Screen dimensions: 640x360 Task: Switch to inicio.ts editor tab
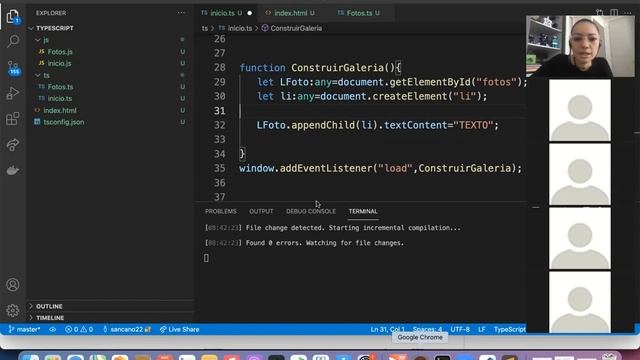pos(222,13)
